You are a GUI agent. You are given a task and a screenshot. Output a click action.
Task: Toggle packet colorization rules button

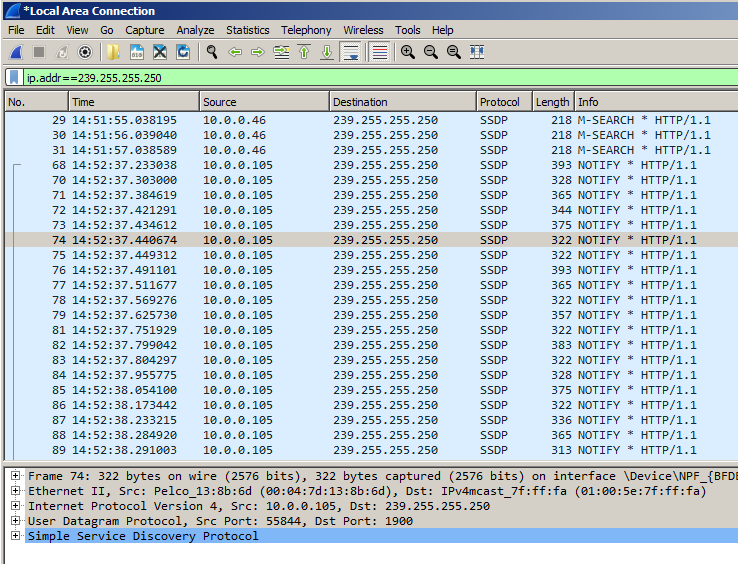(x=380, y=52)
